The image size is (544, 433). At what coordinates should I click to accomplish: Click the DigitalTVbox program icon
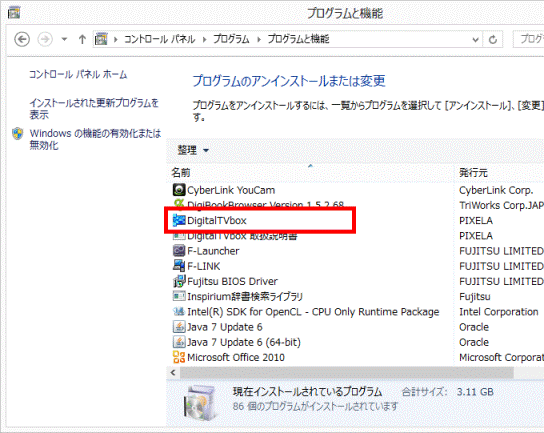click(x=179, y=220)
